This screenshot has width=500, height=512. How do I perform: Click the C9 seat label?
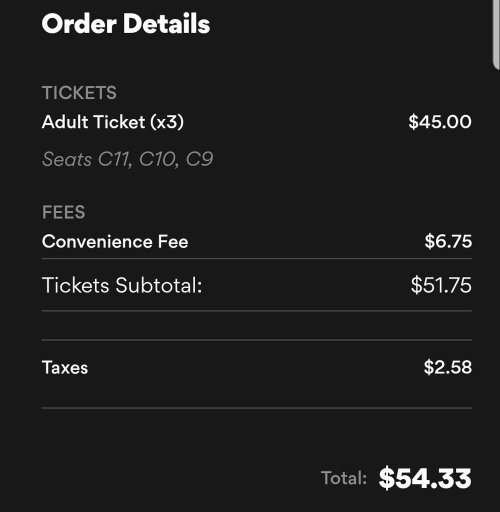point(199,159)
